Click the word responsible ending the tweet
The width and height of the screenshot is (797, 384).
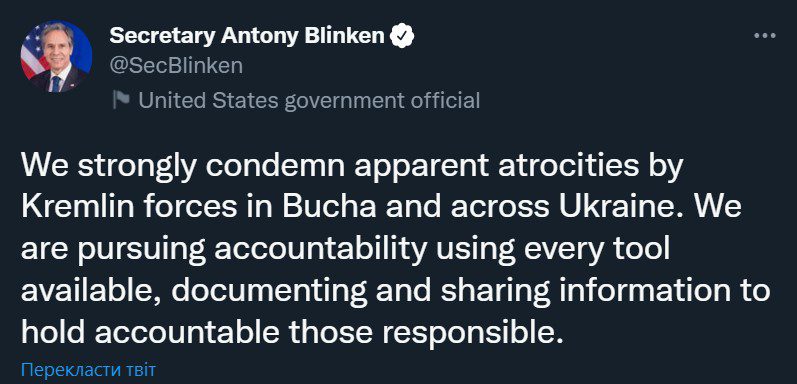pos(472,333)
